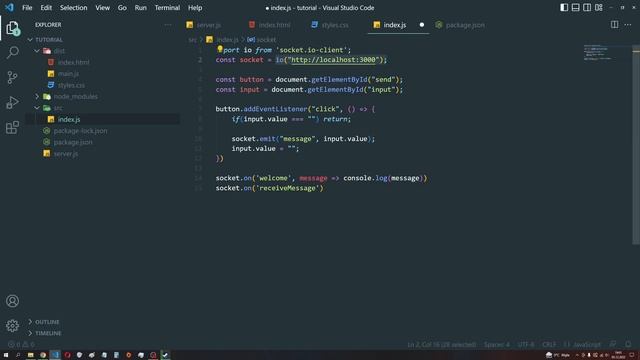Change UTF-8 file encoding
The width and height of the screenshot is (640, 360).
click(526, 344)
